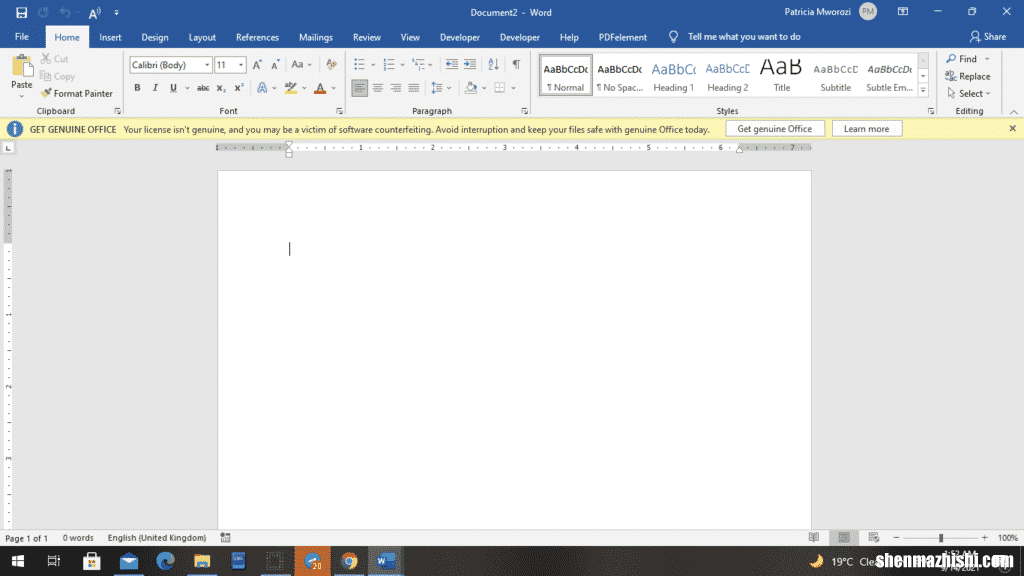Open Task View on the taskbar

54,561
